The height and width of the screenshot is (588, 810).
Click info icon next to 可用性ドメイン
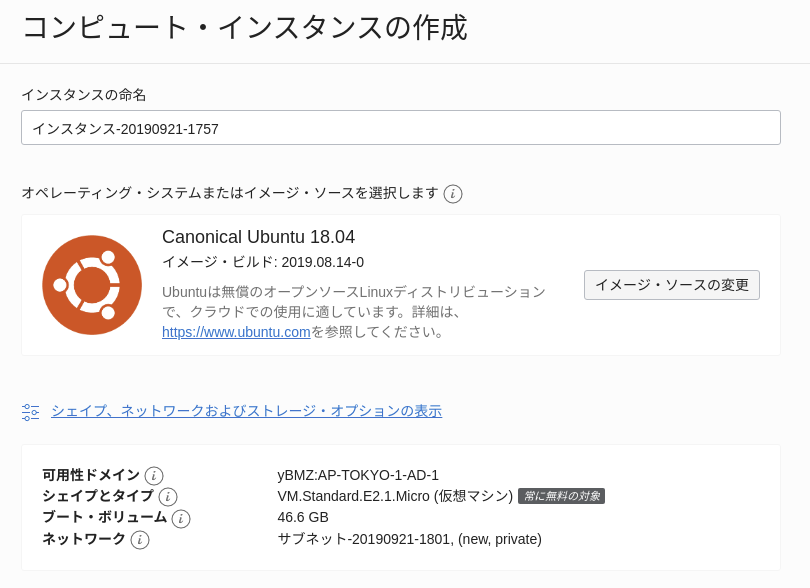[154, 476]
